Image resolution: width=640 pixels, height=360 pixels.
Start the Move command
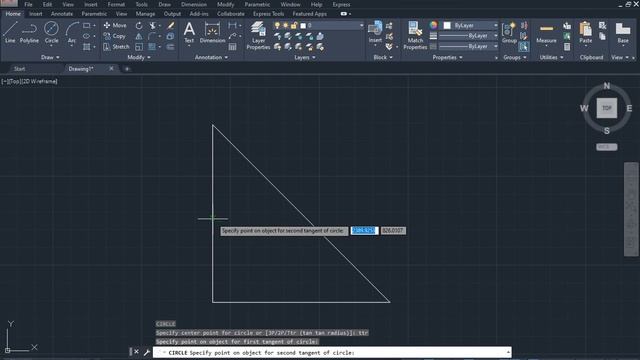point(115,25)
